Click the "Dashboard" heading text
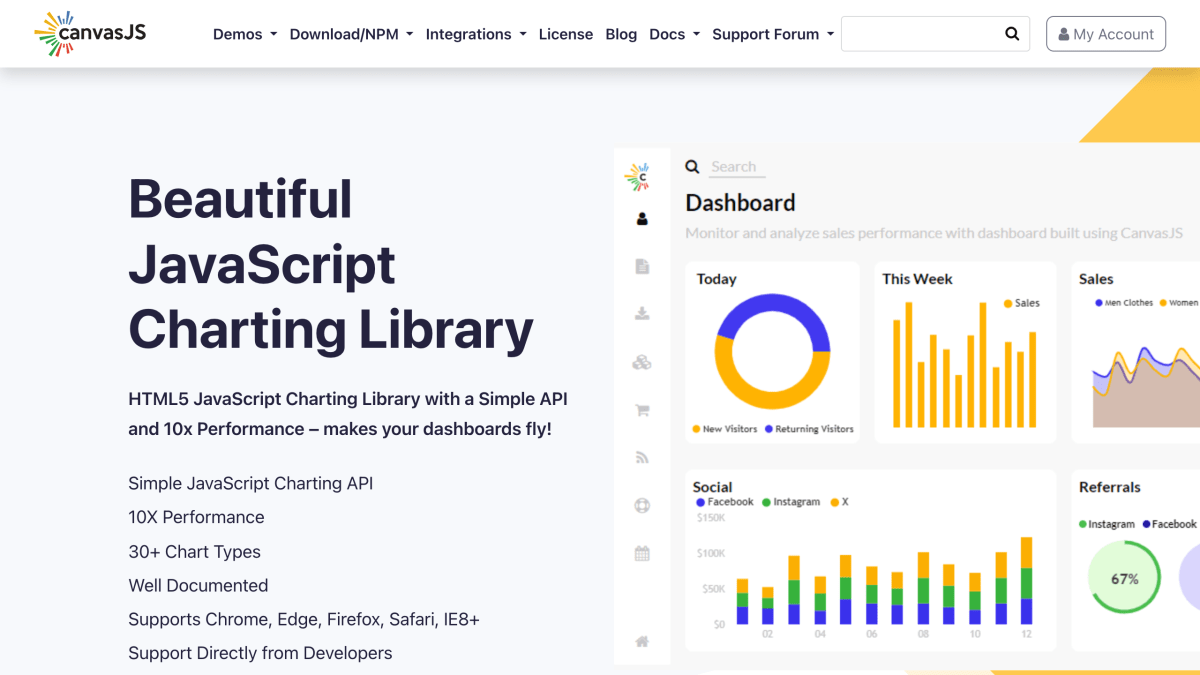 point(741,203)
